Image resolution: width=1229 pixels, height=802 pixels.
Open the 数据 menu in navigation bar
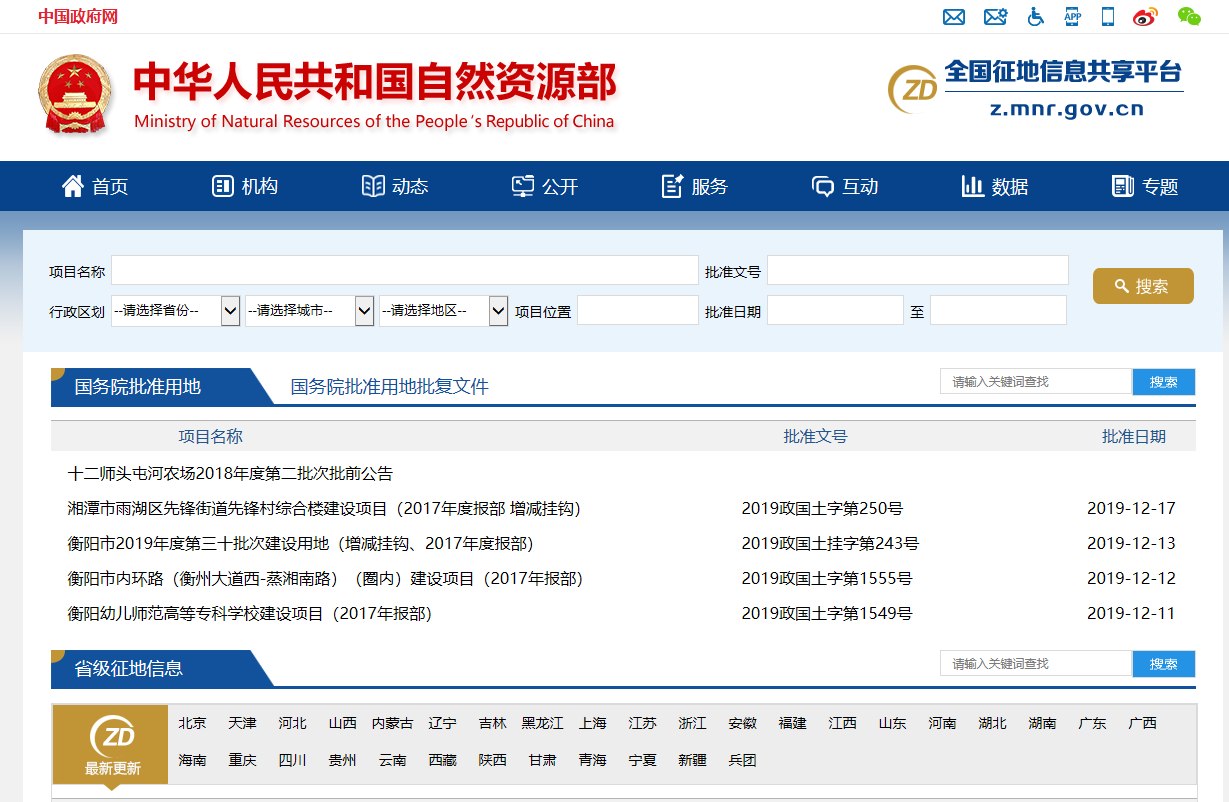993,186
